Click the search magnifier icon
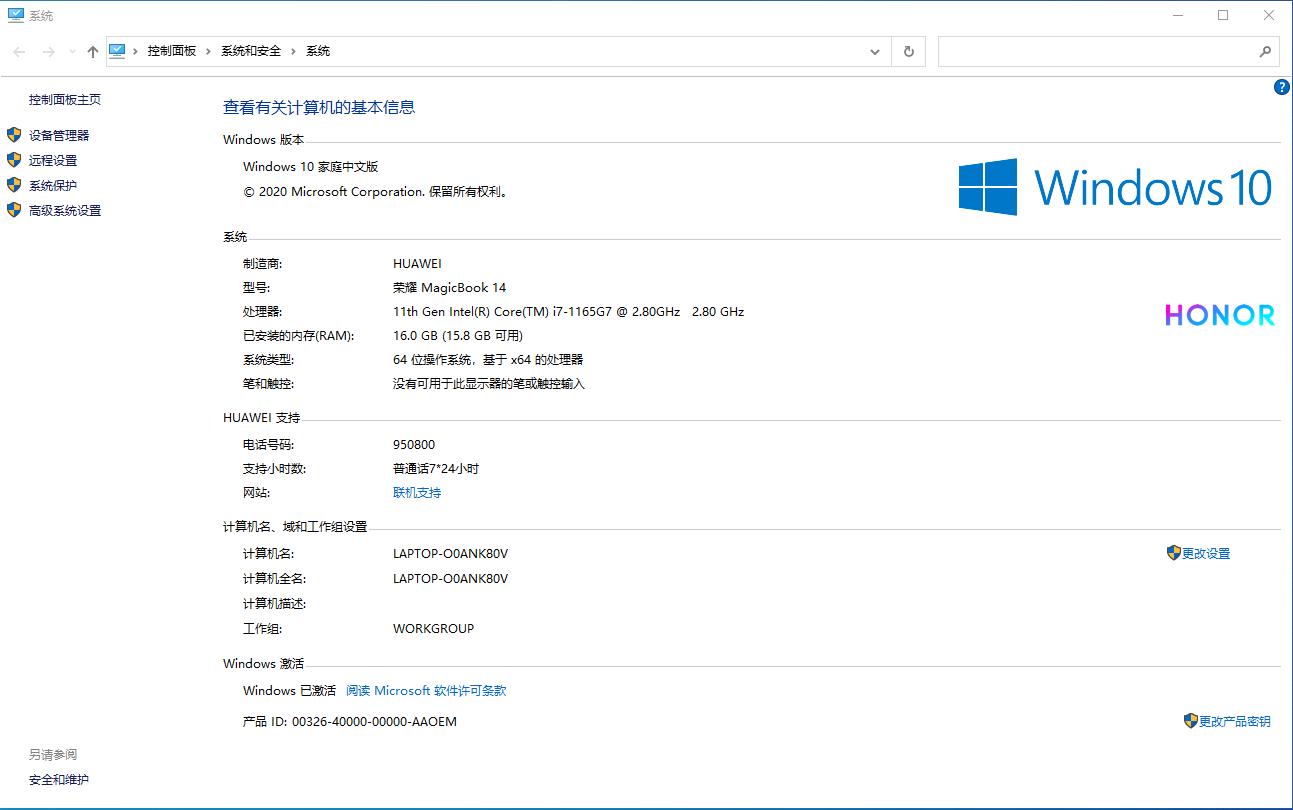This screenshot has height=810, width=1293. click(x=1264, y=51)
